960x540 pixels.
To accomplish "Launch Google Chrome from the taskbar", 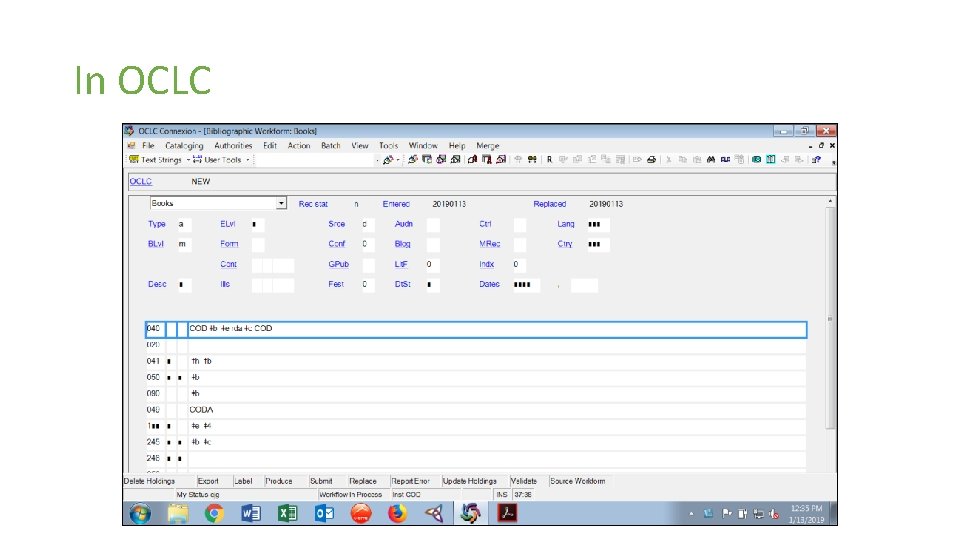I will 214,513.
